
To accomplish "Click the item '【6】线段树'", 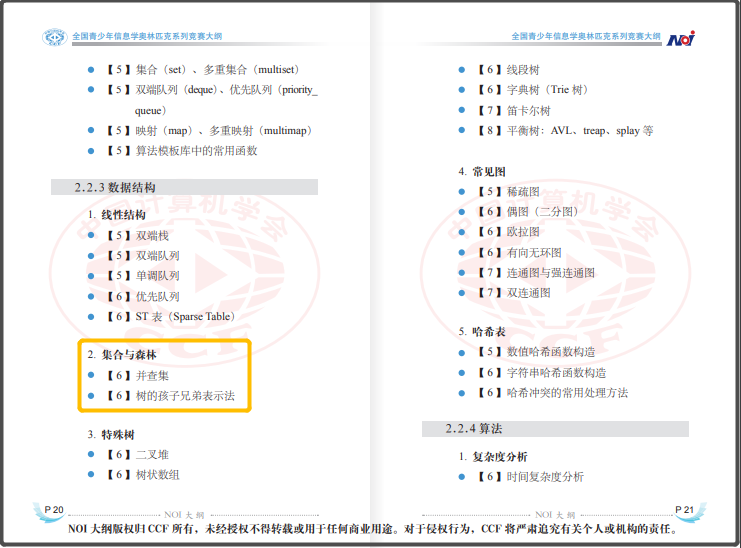I will click(508, 70).
